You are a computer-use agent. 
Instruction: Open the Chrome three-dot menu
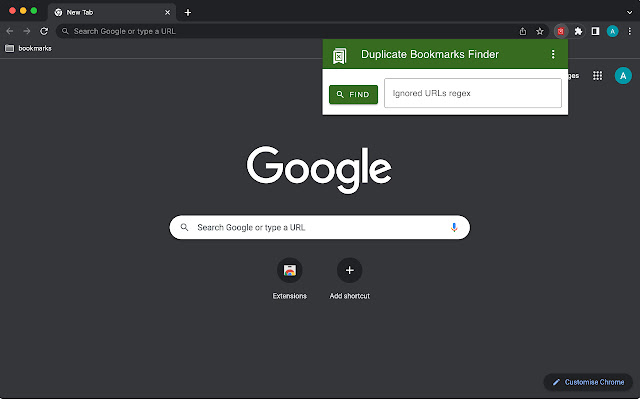[x=629, y=31]
